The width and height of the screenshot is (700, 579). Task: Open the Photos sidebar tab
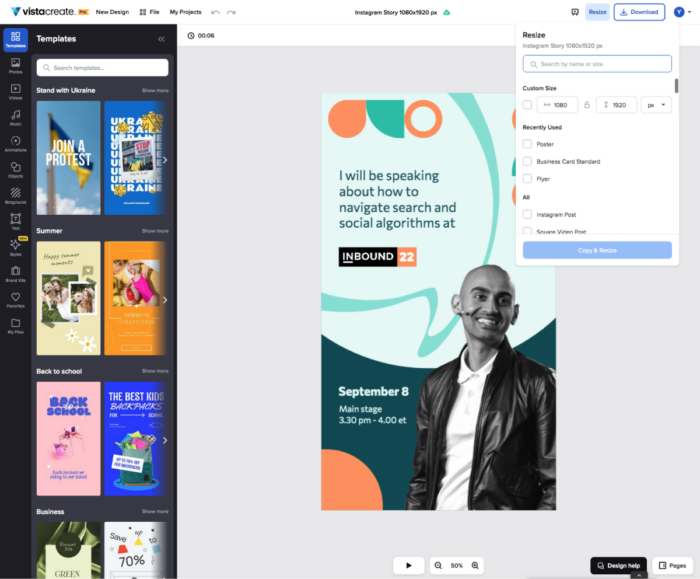click(x=16, y=66)
